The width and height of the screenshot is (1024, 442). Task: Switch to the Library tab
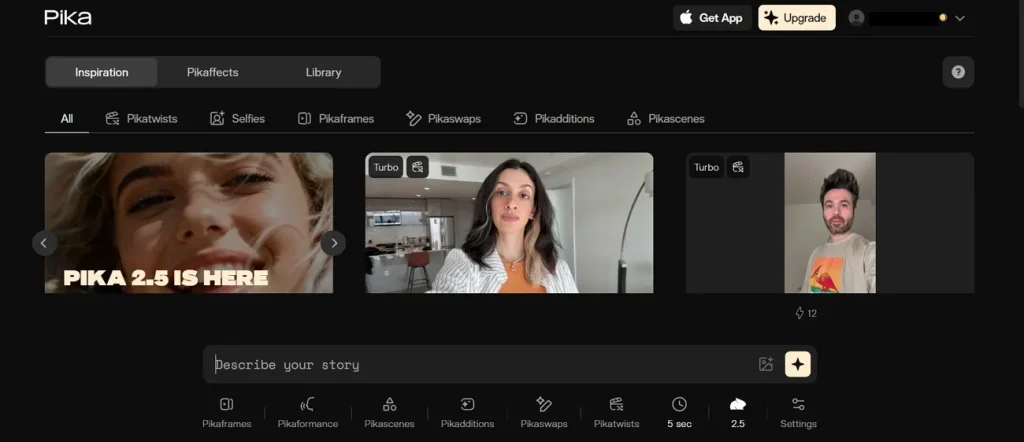click(323, 72)
